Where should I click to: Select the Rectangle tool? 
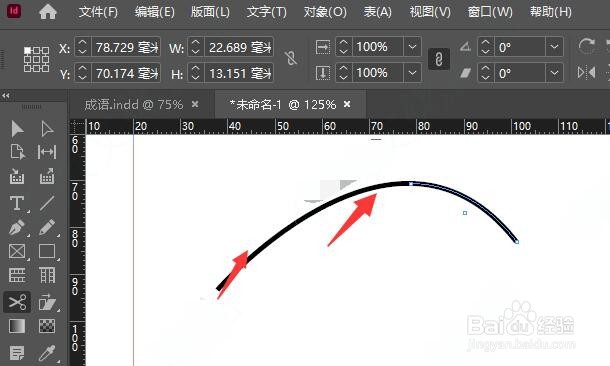(x=47, y=251)
